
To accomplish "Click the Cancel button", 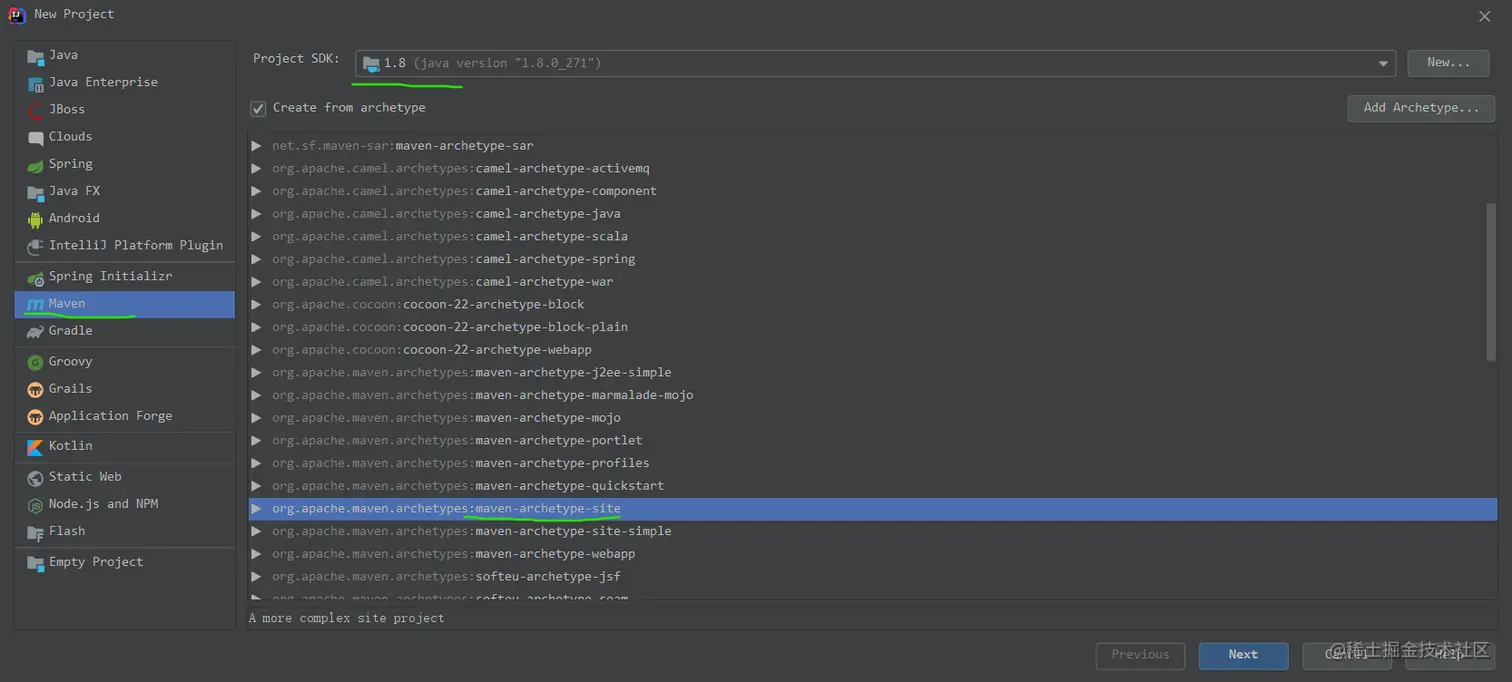I will click(1346, 655).
